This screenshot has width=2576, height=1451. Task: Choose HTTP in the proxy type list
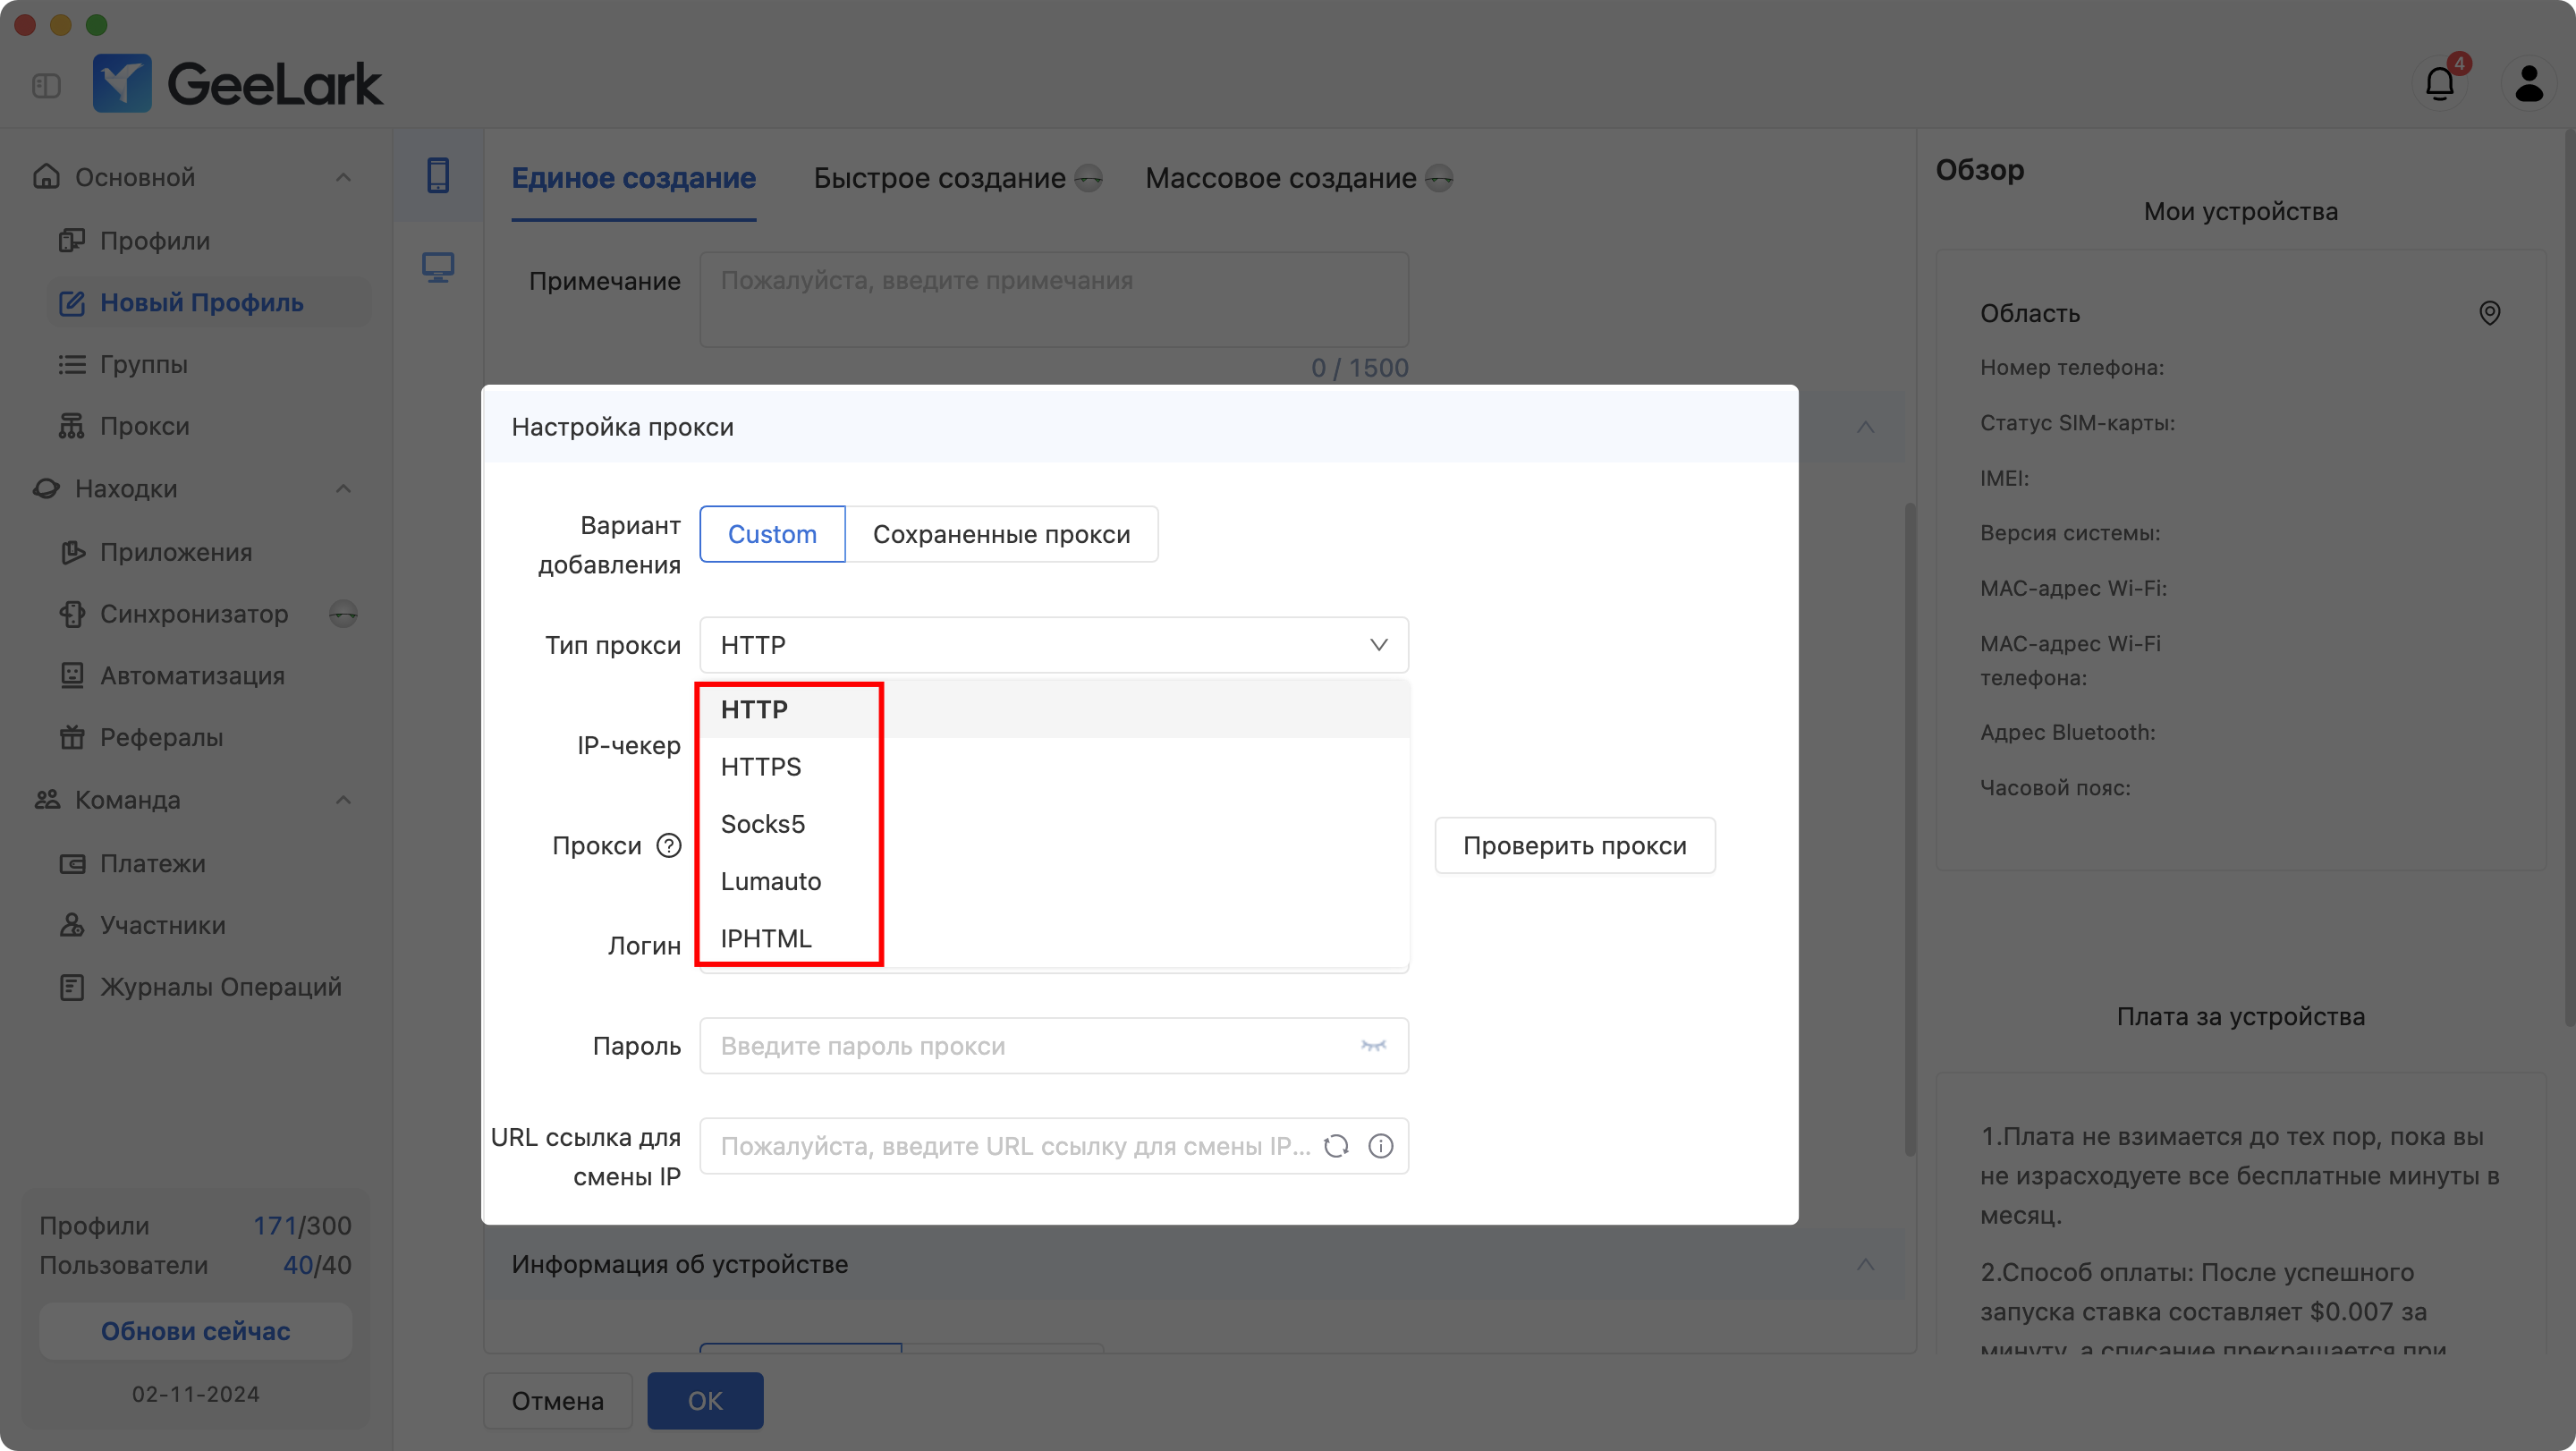[x=1054, y=709]
